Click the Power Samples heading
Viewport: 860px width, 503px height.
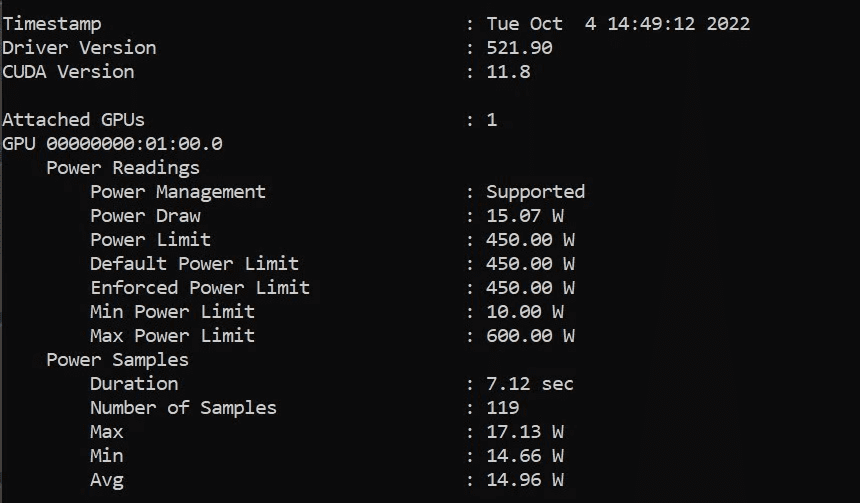(x=117, y=360)
